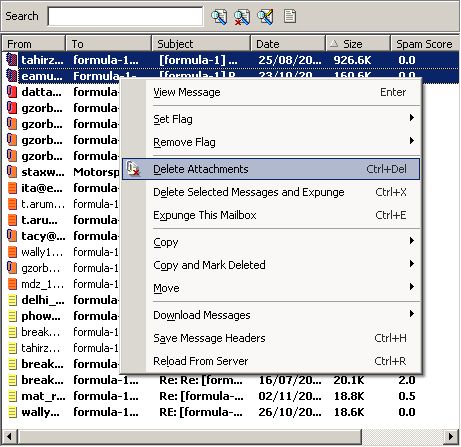Click the clear search icon with red X
Viewport: 461px width, 447px height.
pos(242,17)
